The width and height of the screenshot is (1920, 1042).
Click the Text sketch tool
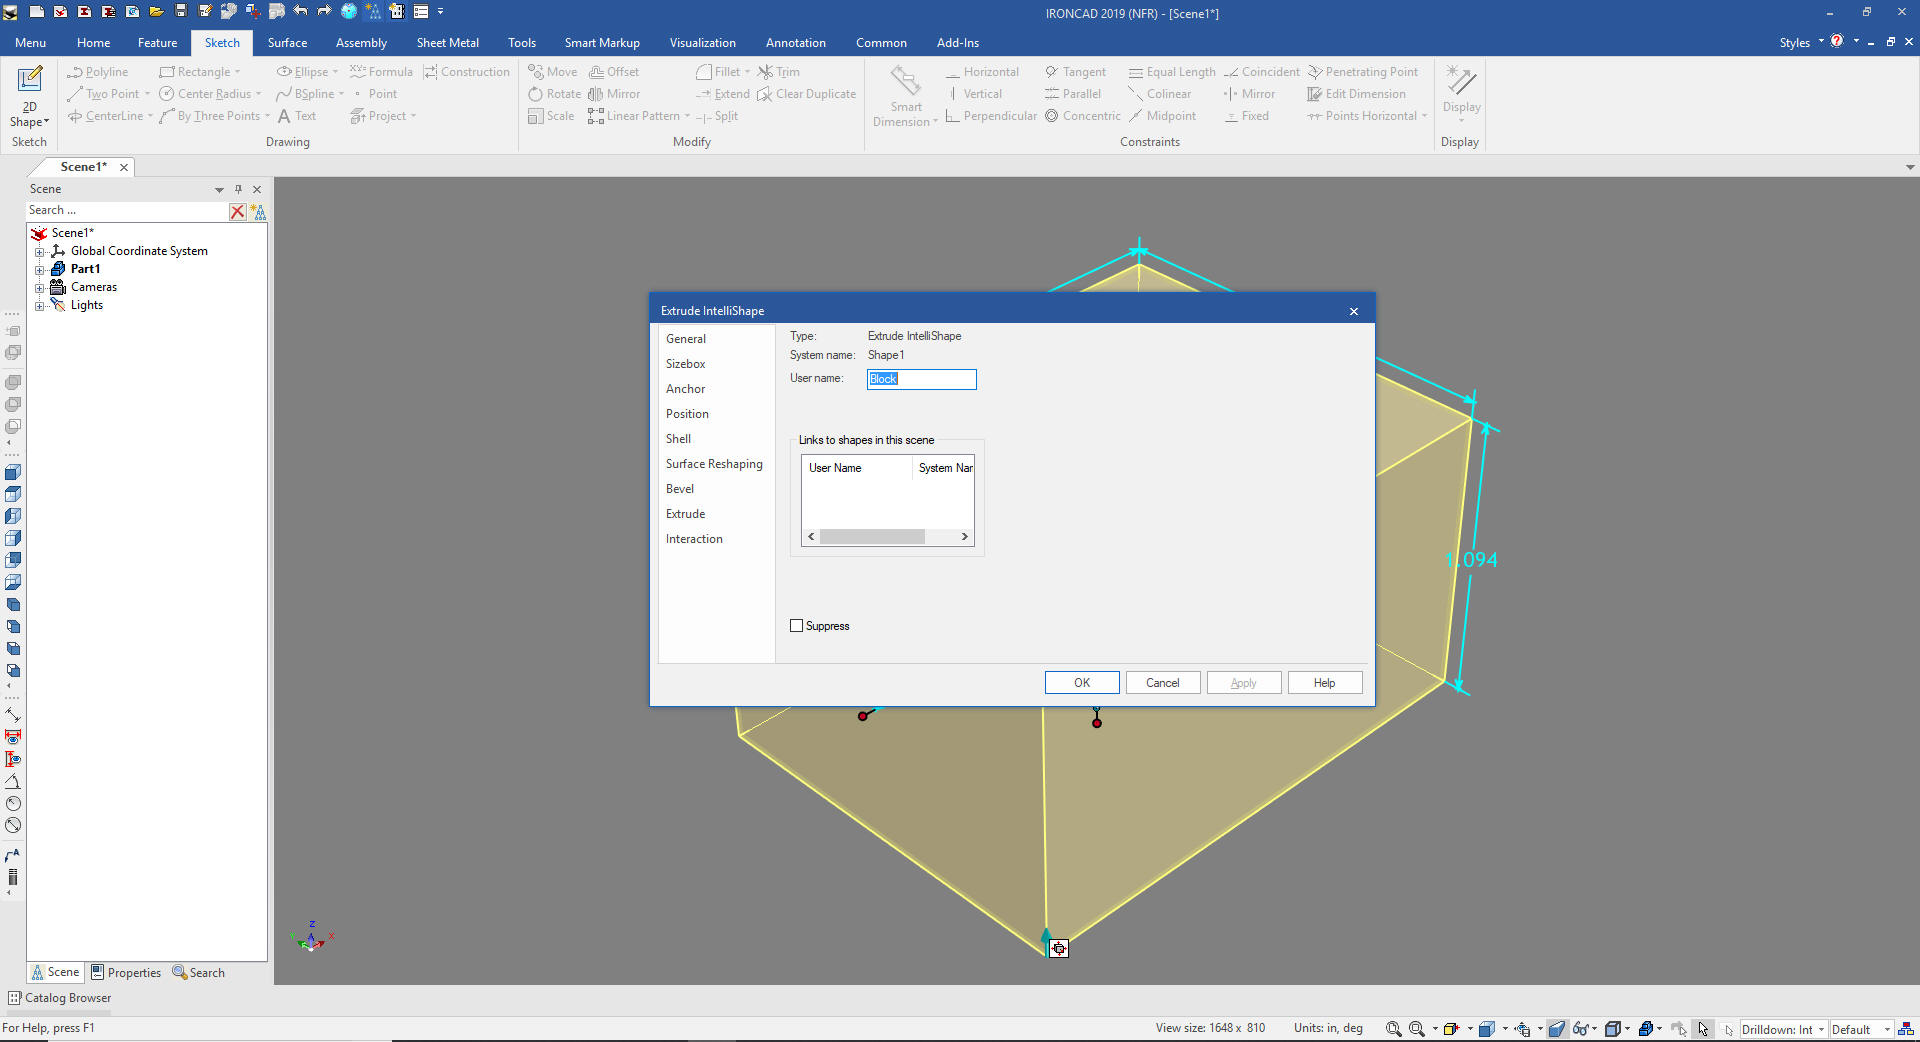click(x=297, y=116)
